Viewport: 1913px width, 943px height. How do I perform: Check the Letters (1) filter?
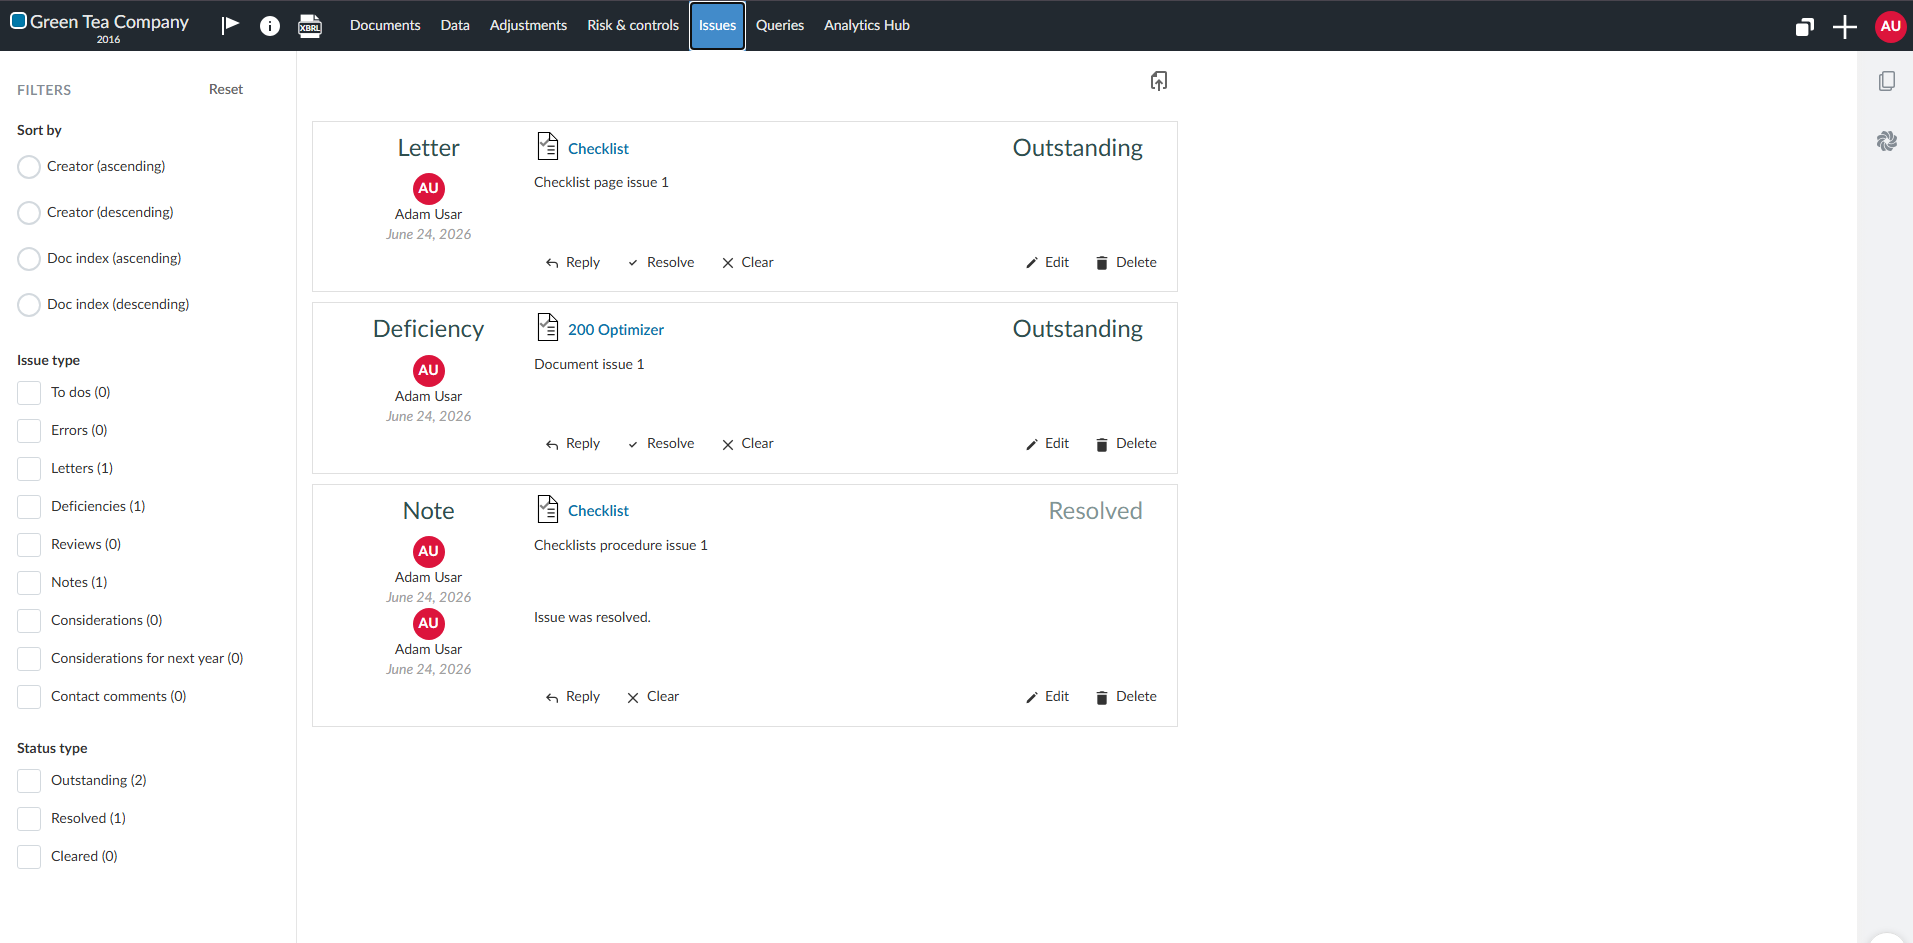point(29,469)
